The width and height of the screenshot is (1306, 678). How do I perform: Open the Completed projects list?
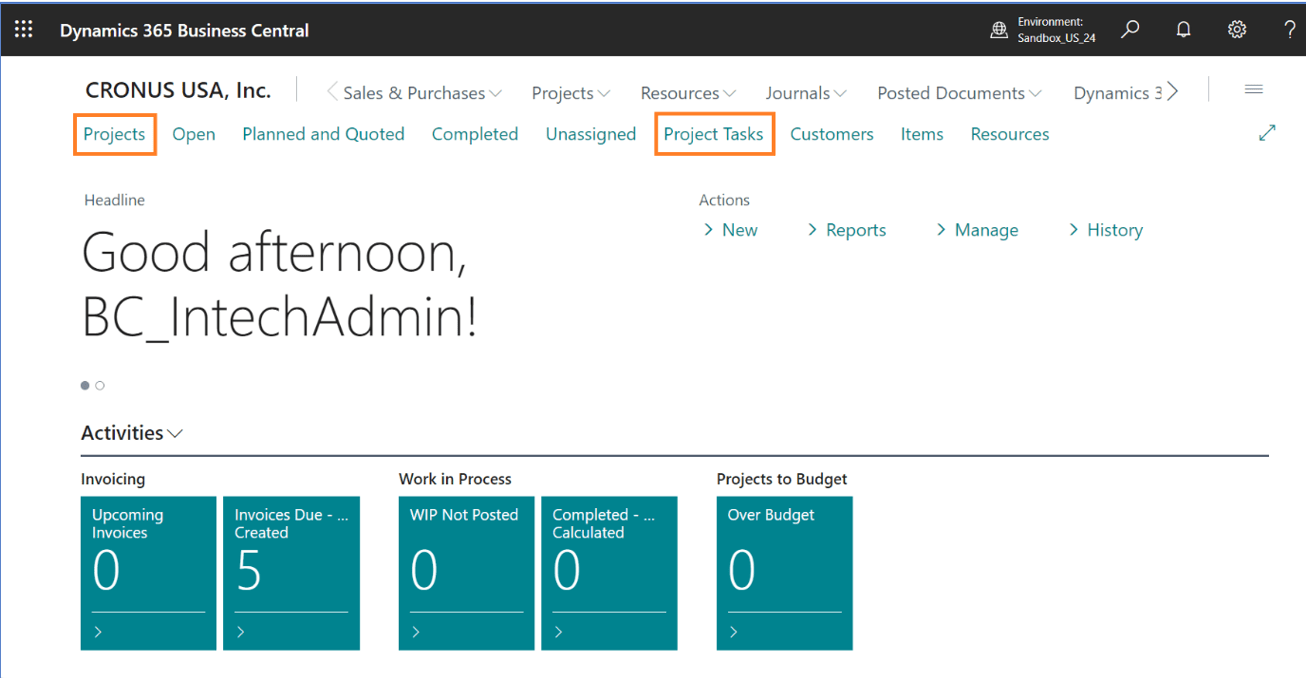click(475, 134)
